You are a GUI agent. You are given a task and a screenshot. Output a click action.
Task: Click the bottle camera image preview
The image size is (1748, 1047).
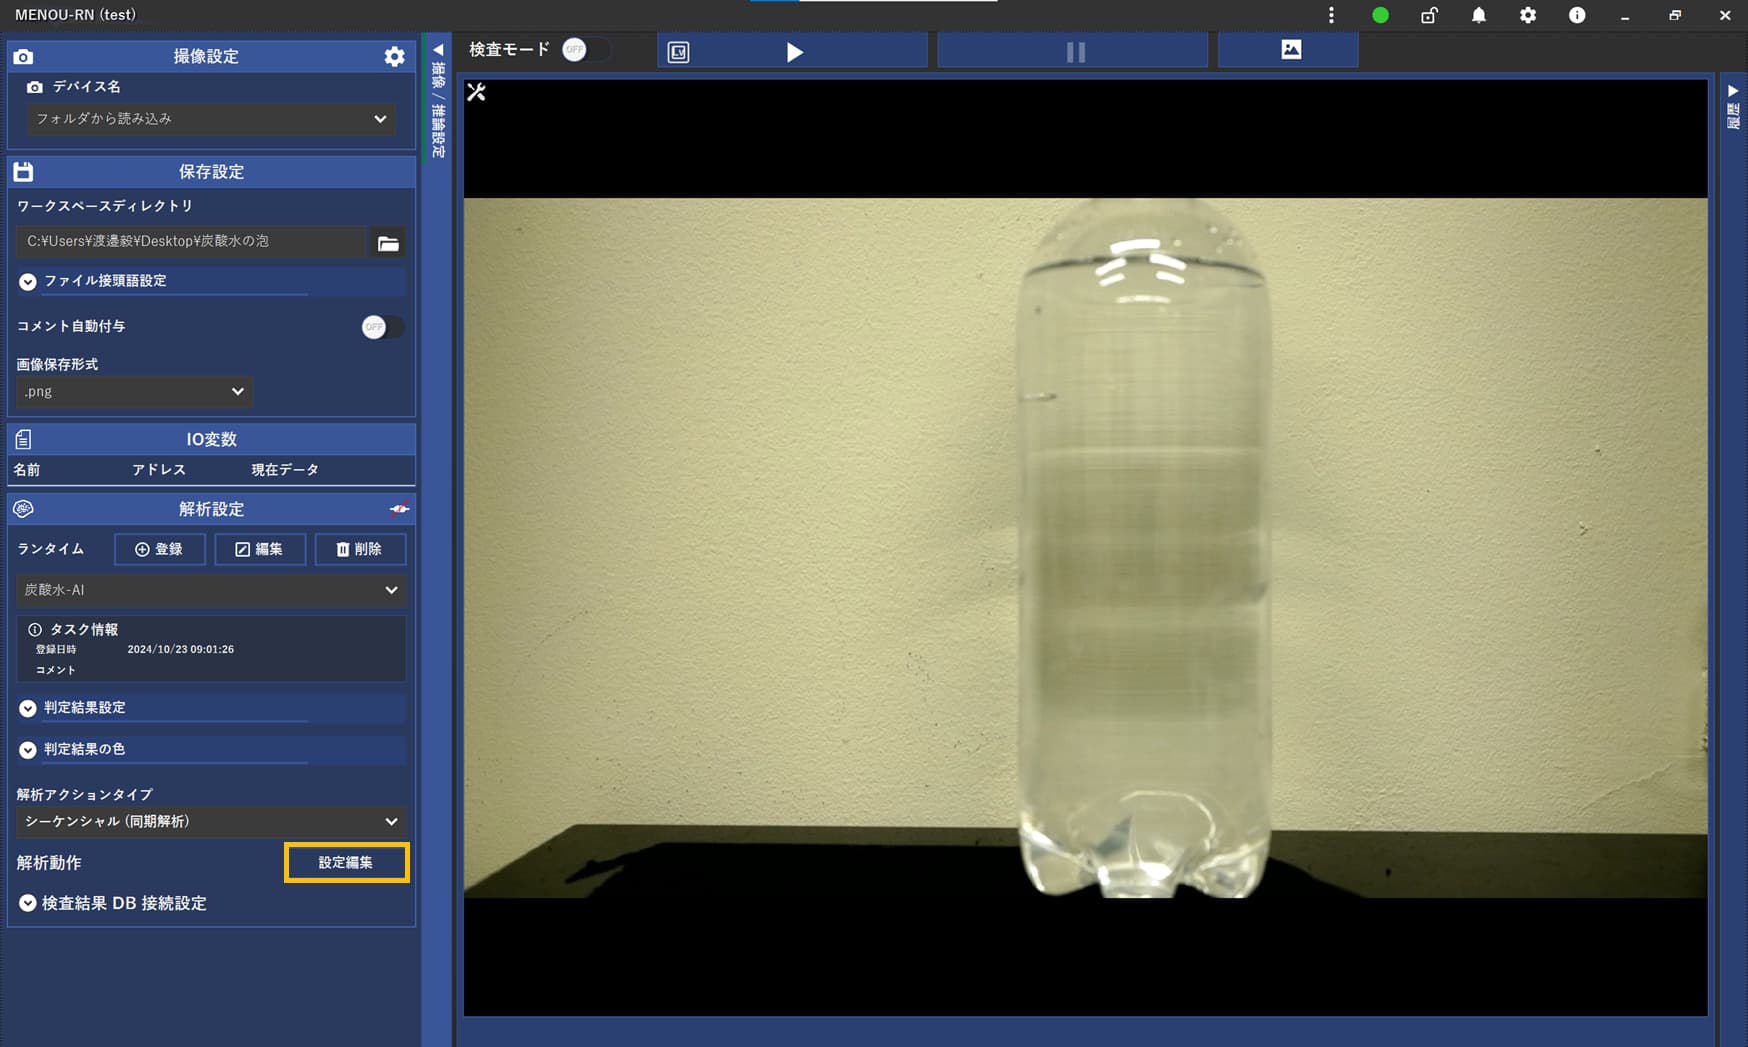click(x=1085, y=548)
